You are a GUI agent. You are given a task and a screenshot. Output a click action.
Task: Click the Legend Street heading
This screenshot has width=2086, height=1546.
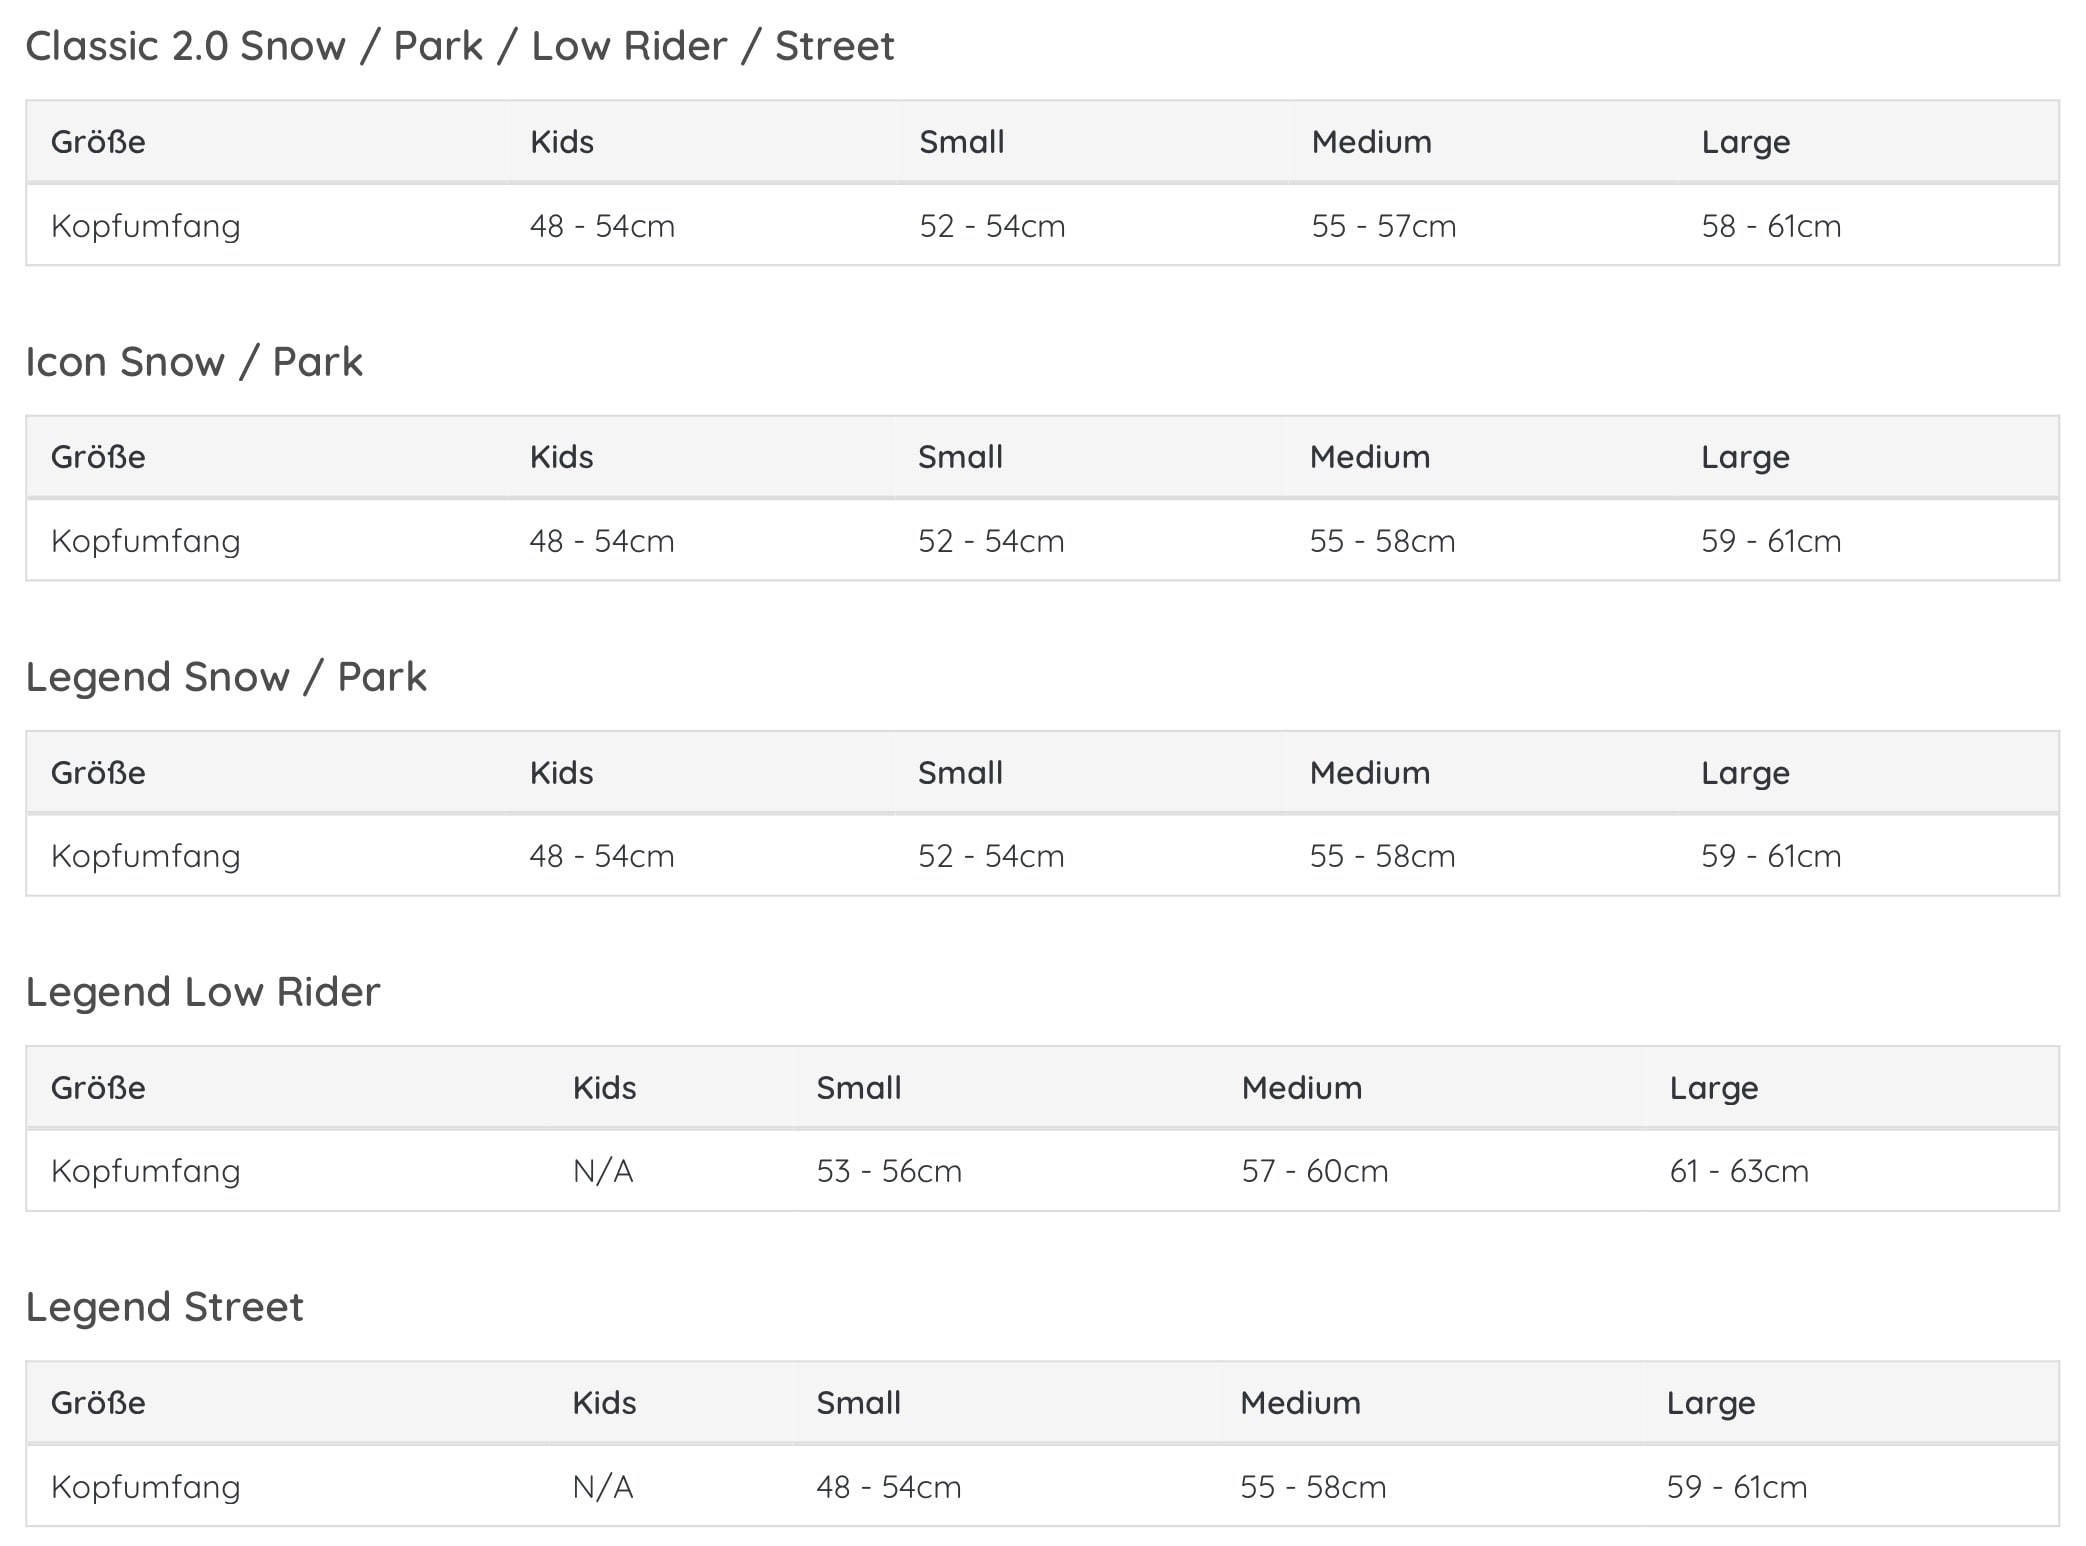coord(164,1307)
